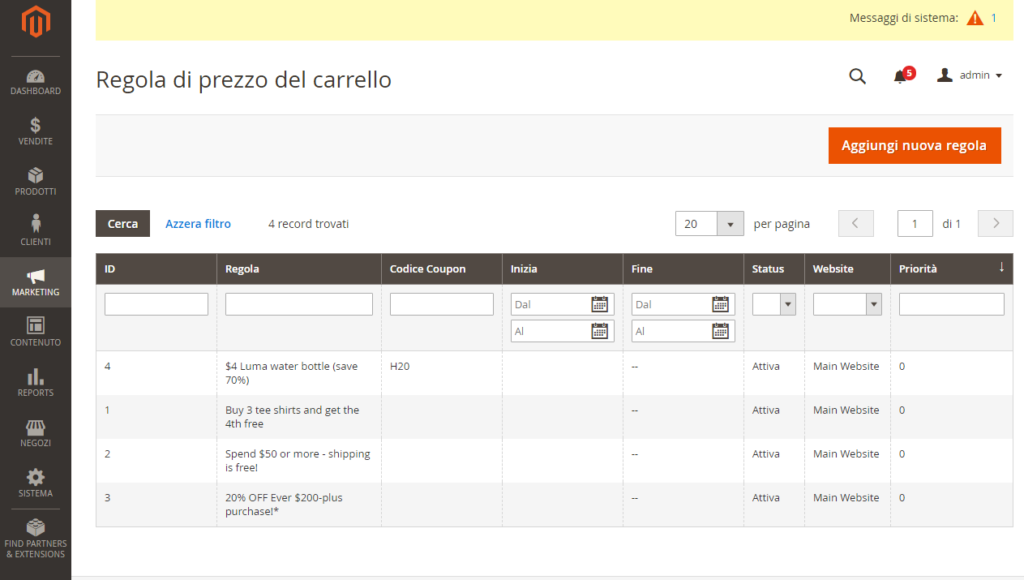Open the Prodotti menu icon
Screen dimensions: 1024x580
pyautogui.click(x=35, y=182)
